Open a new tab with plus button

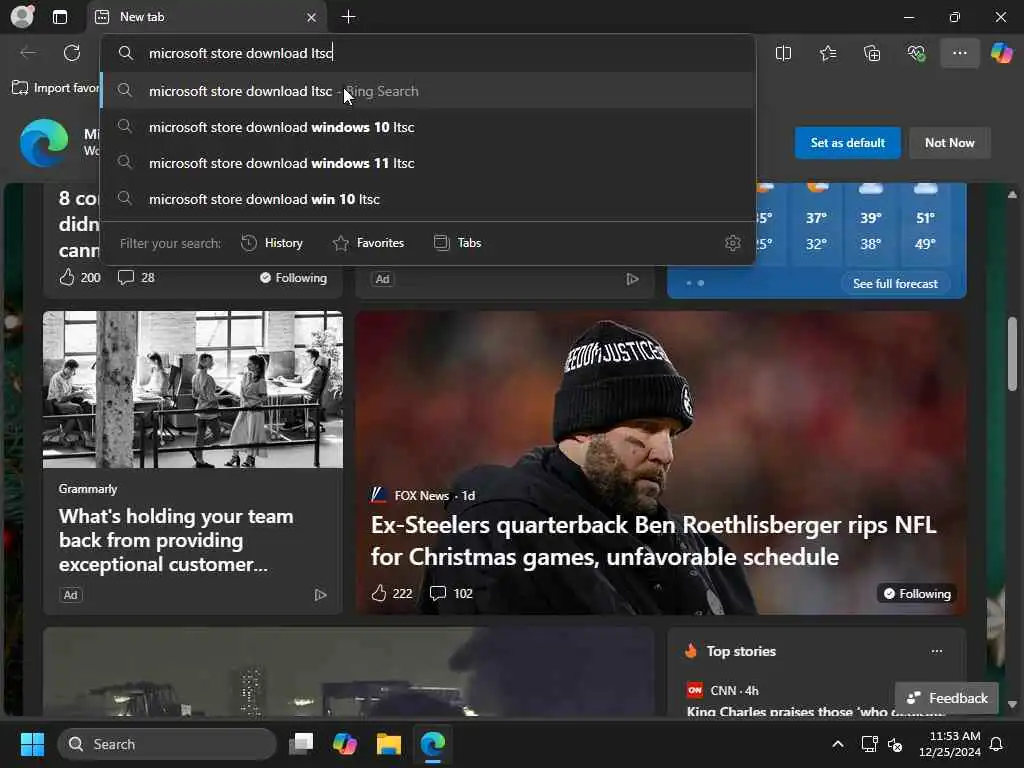(349, 17)
